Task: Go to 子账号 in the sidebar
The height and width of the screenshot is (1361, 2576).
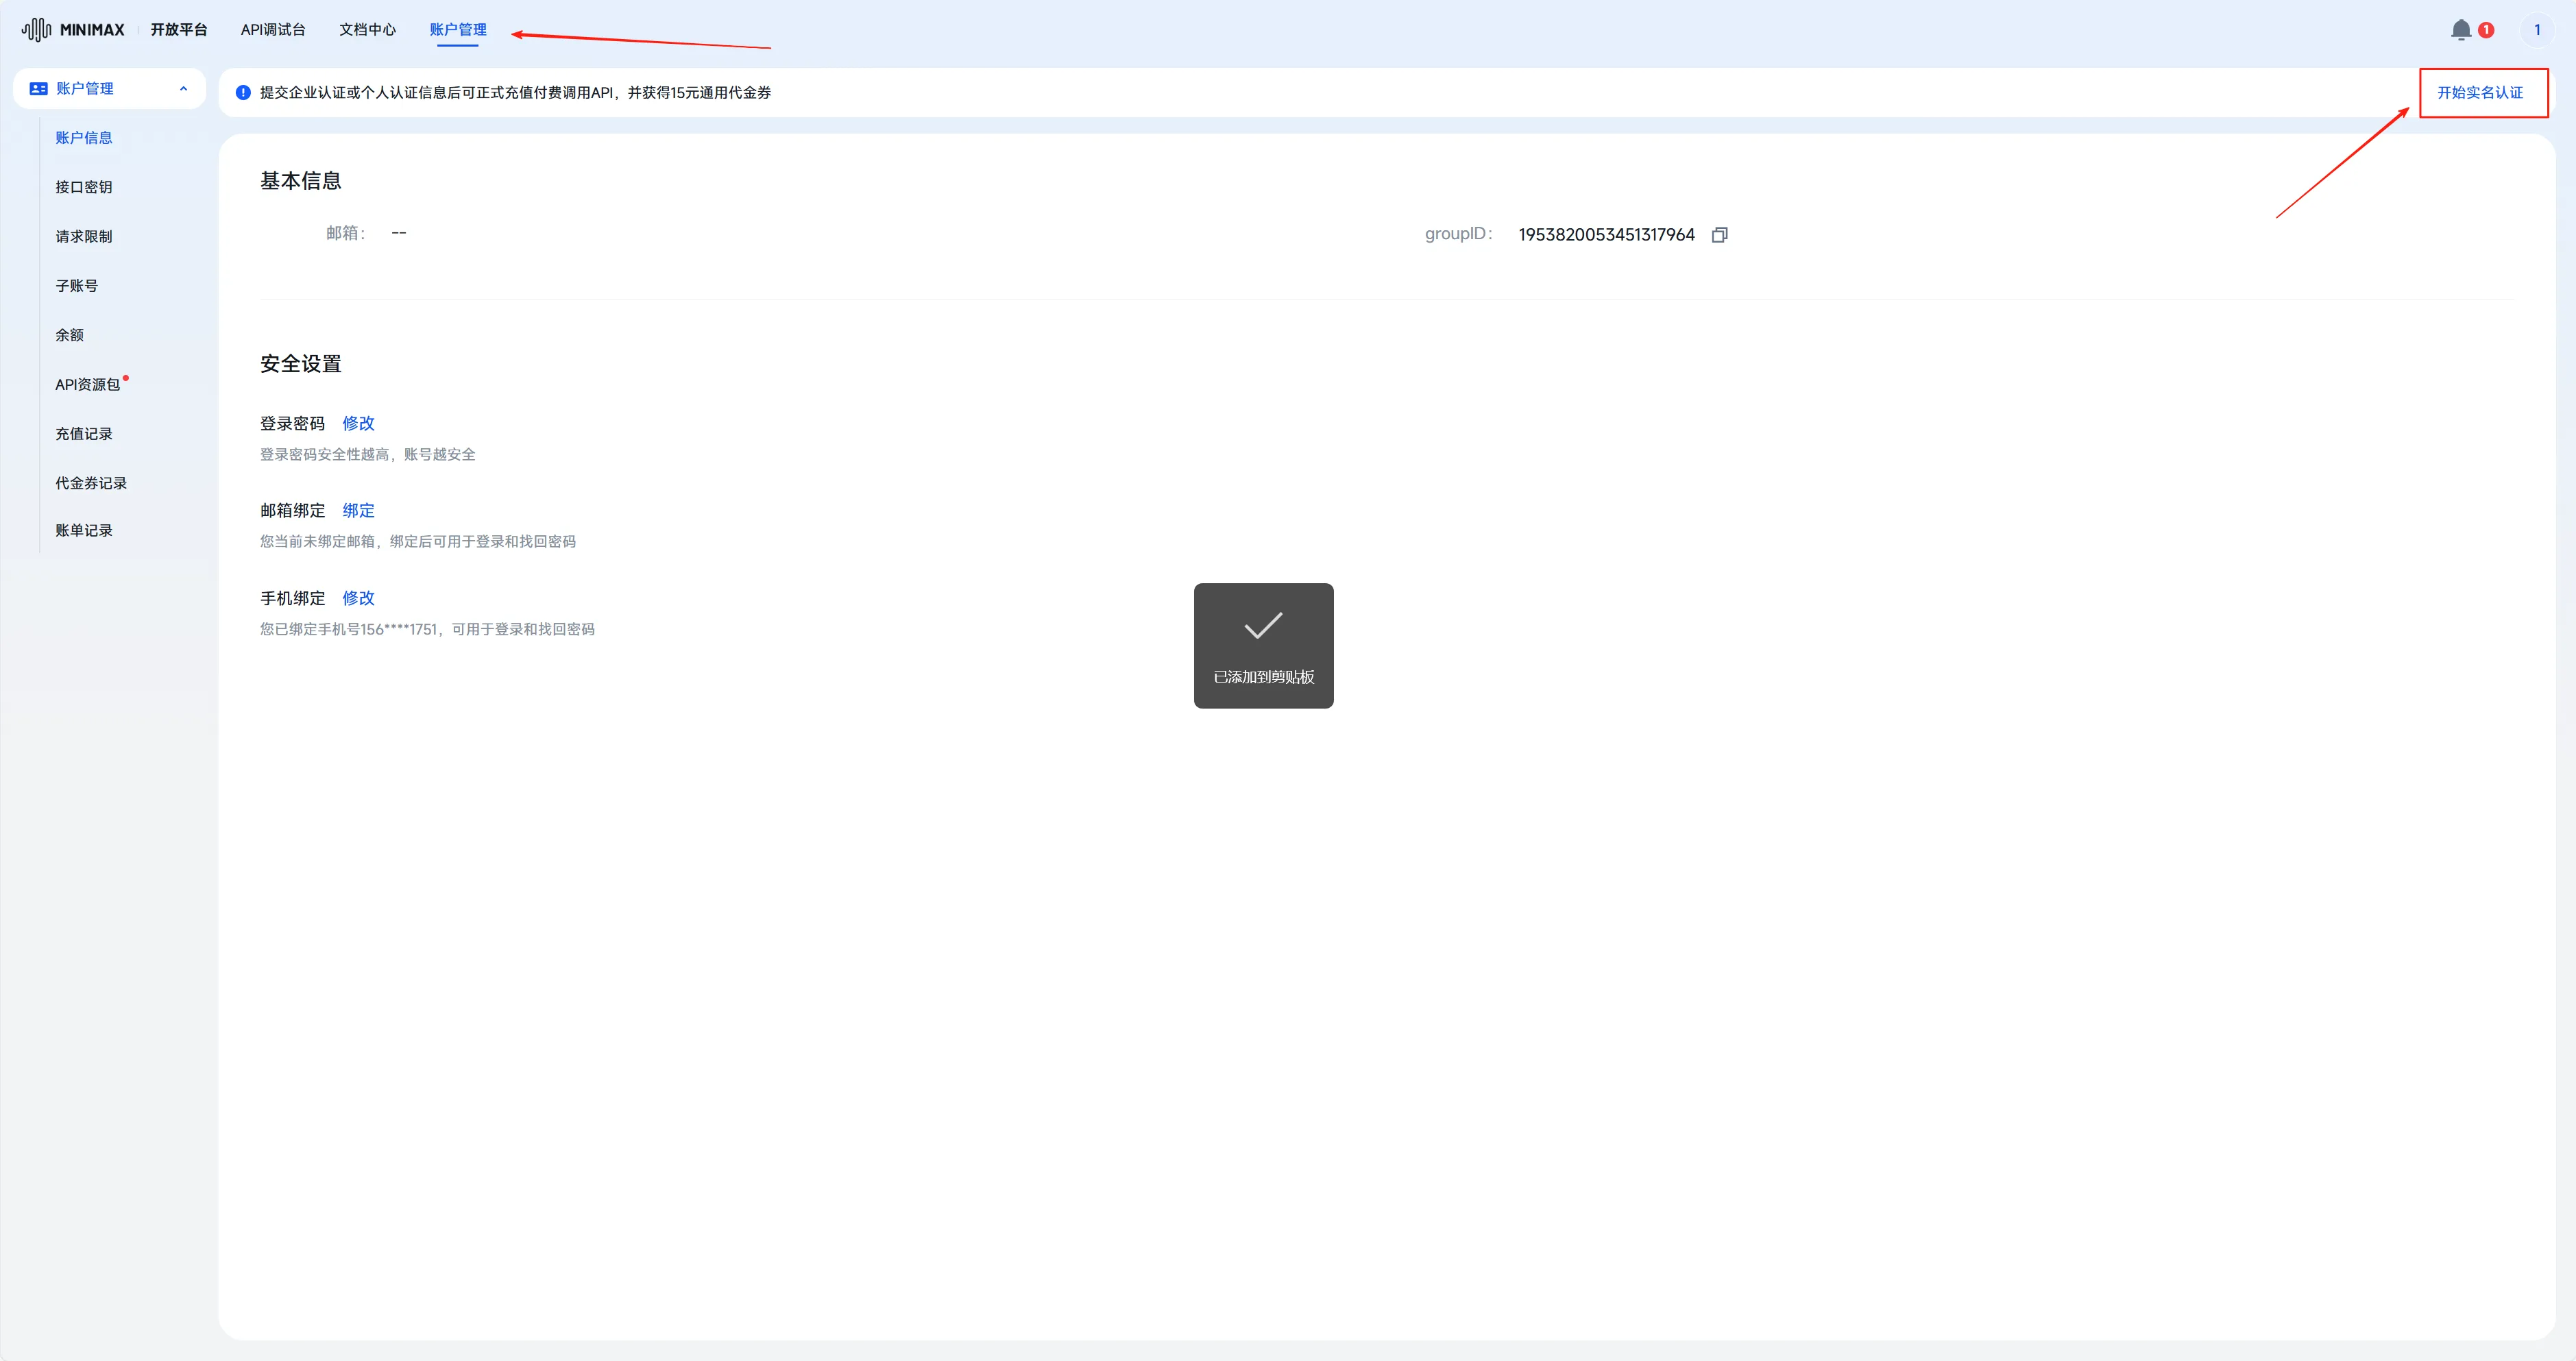Action: [x=77, y=286]
